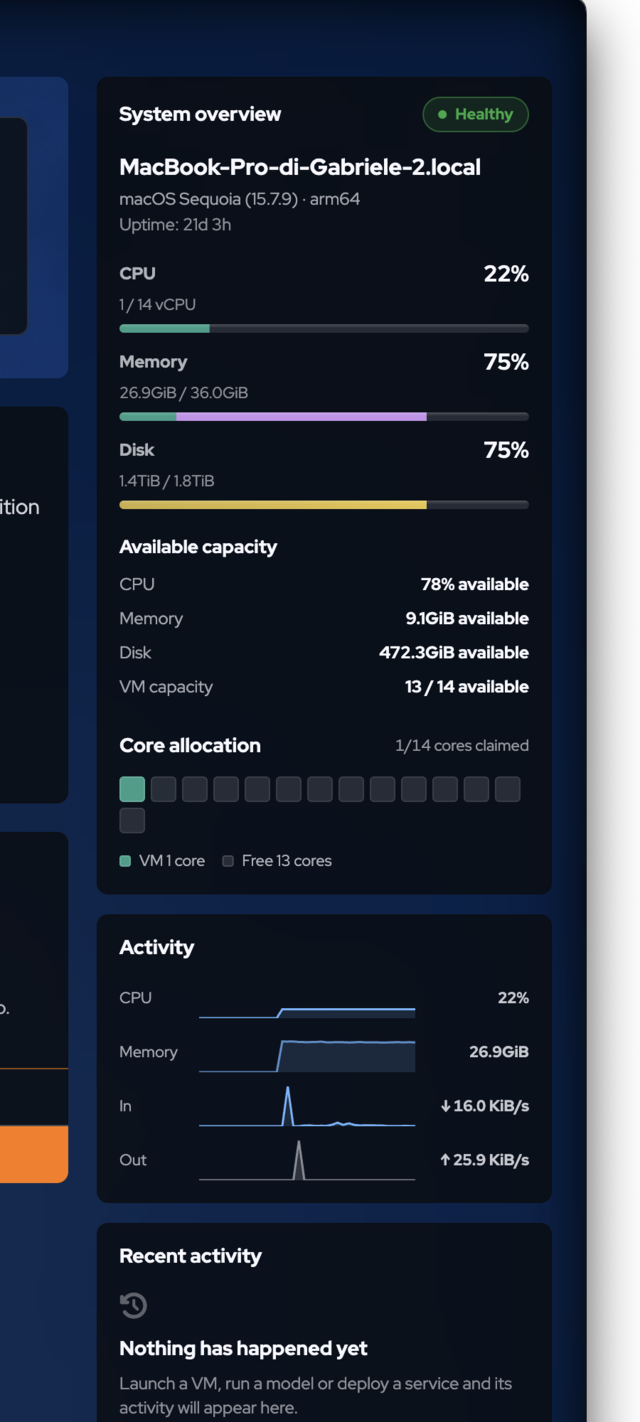Click the CPU usage progress bar

(x=324, y=328)
